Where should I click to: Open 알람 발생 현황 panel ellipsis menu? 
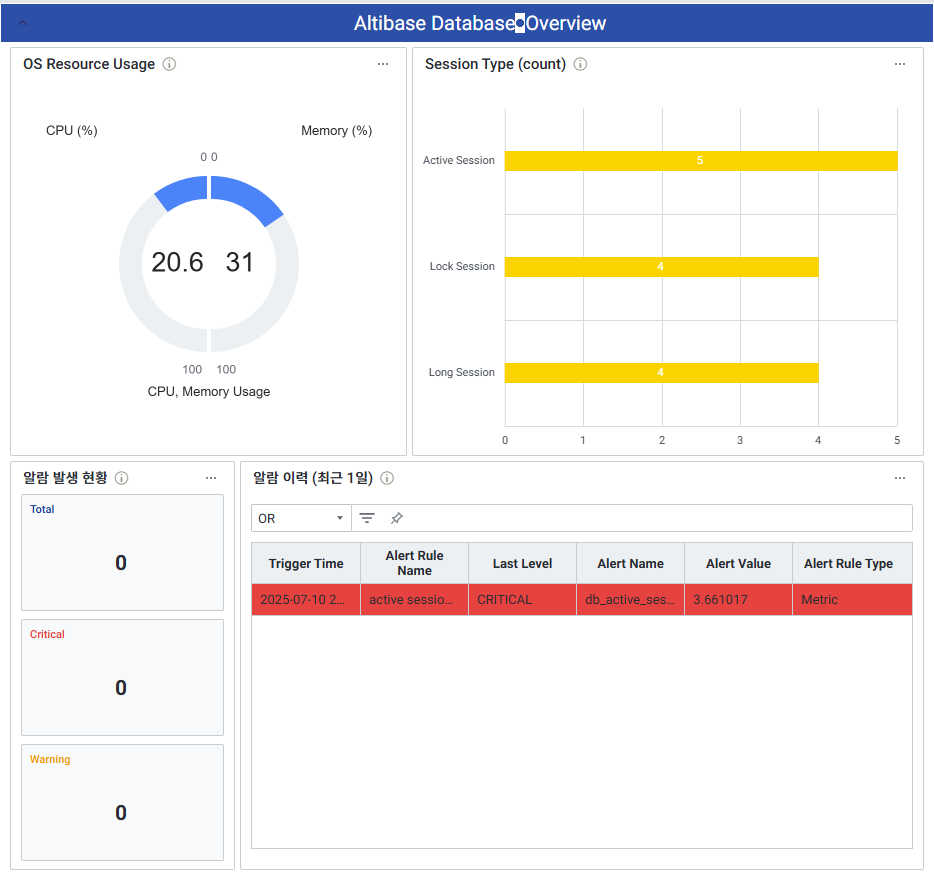[211, 478]
